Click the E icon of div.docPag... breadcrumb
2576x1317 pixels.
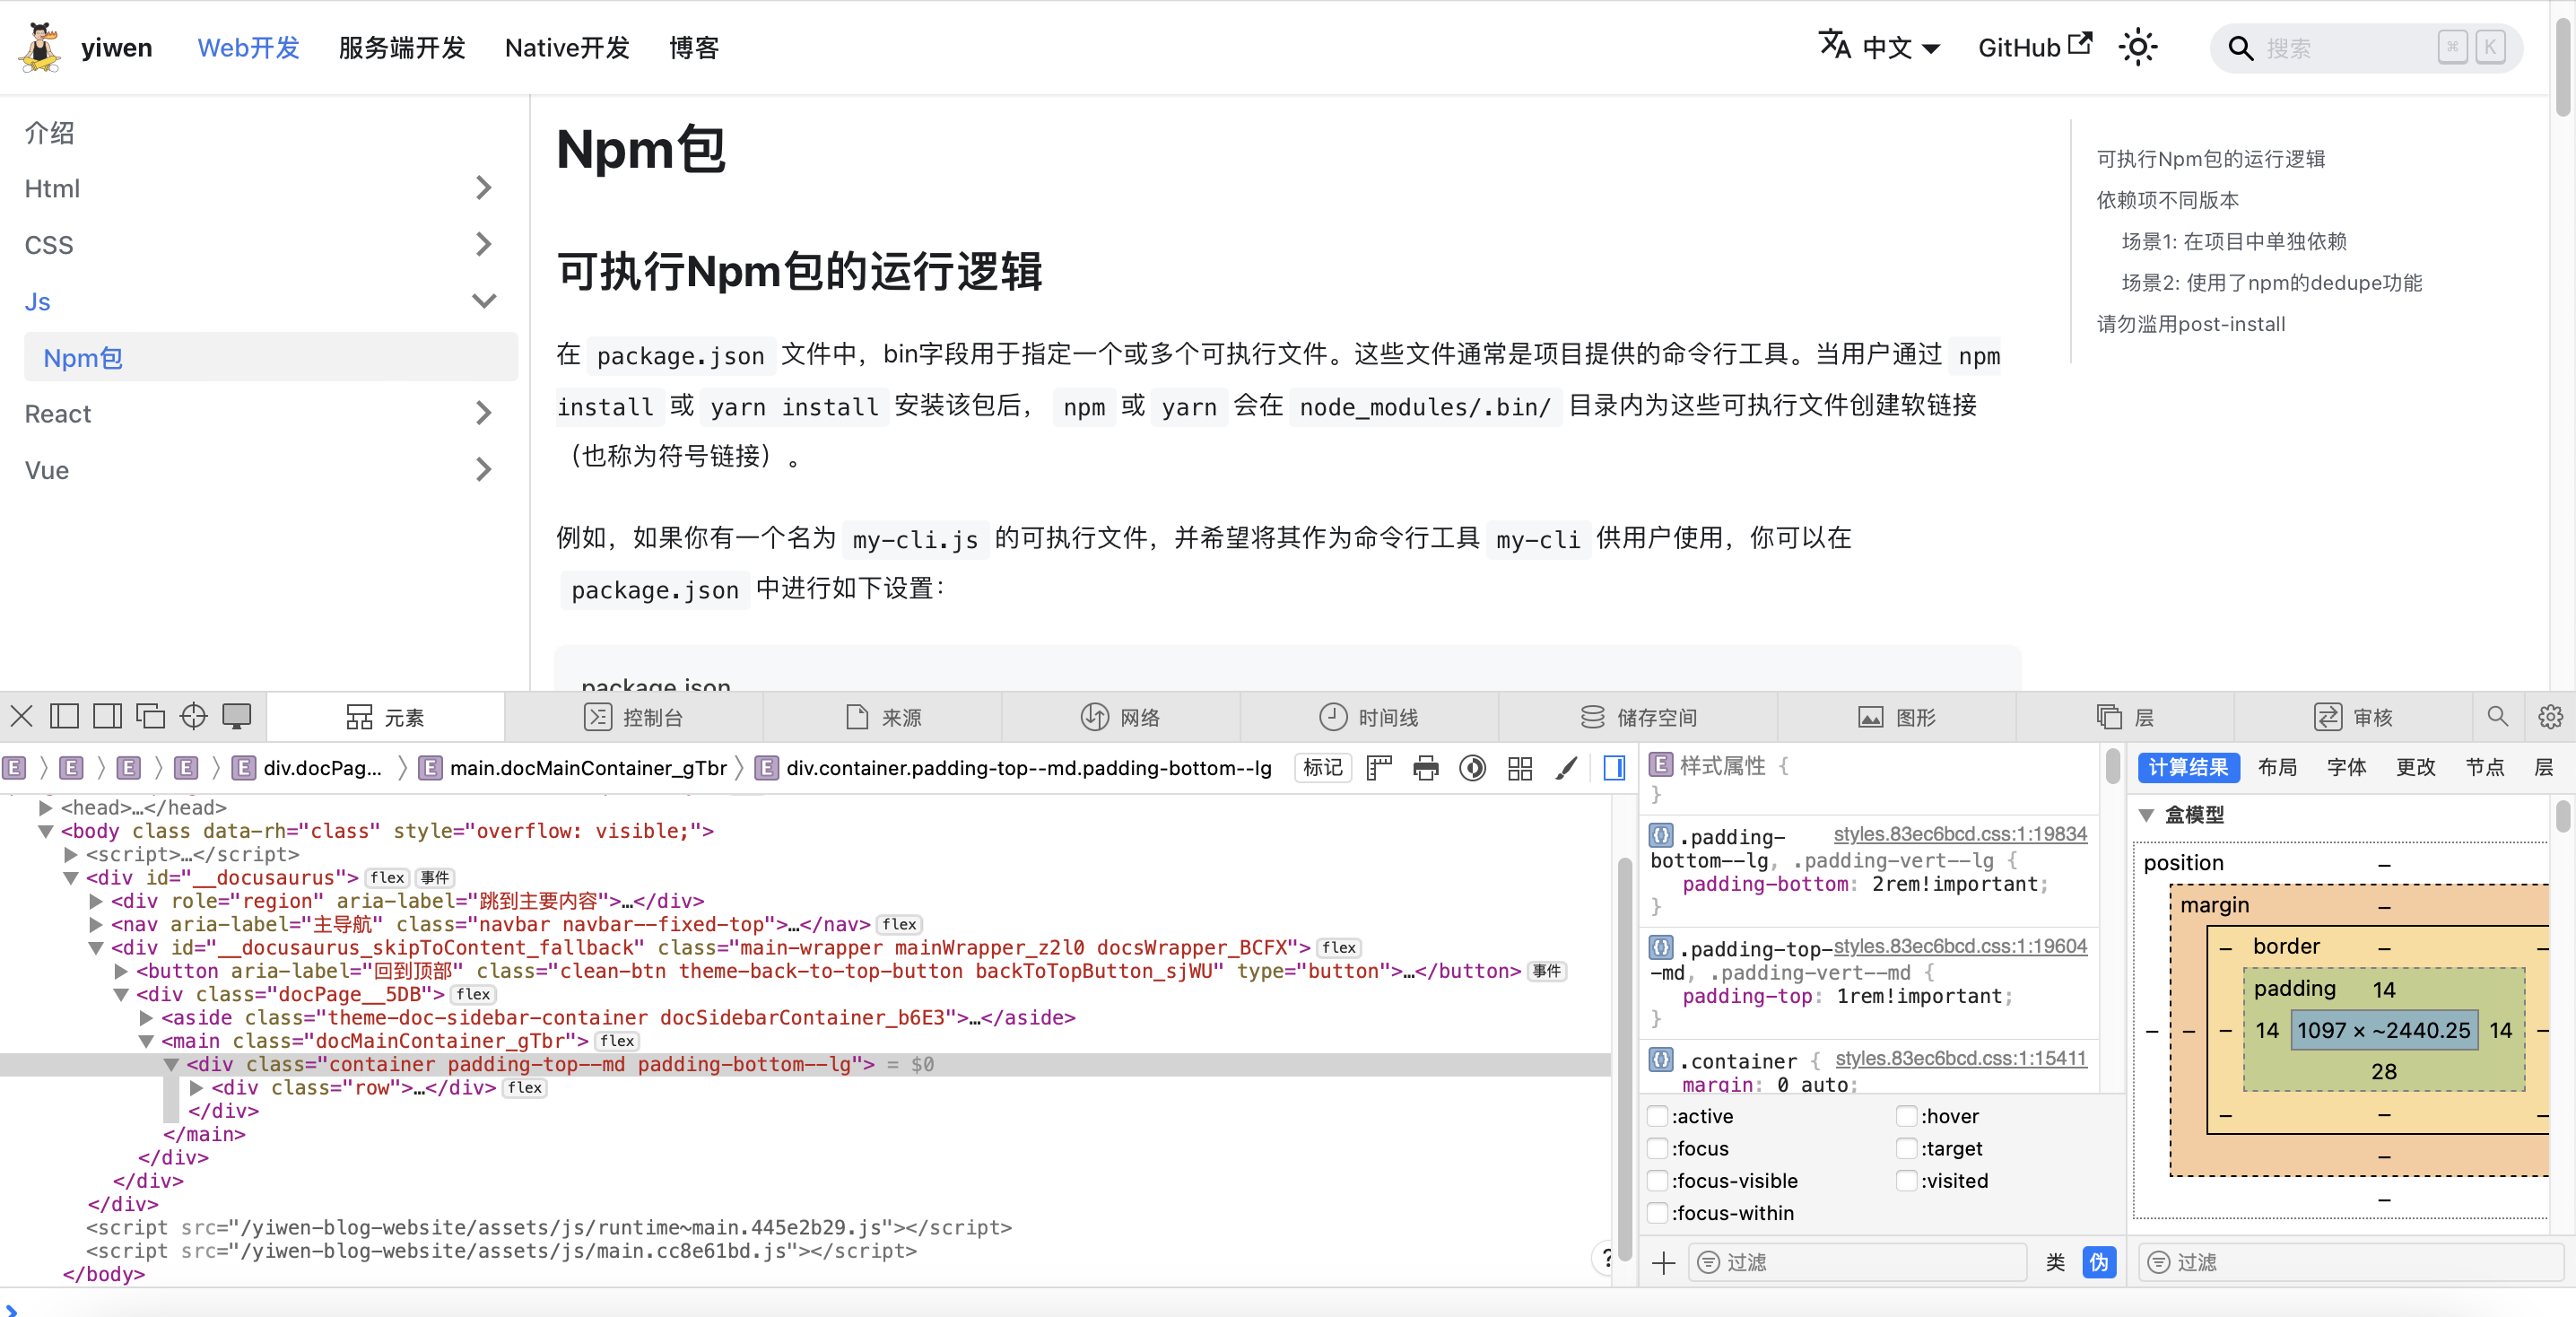[243, 768]
